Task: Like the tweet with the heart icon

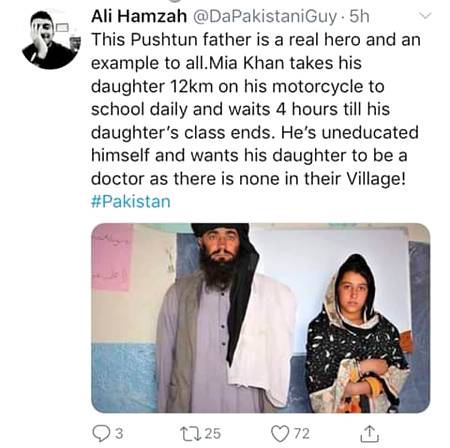Action: pos(280,434)
